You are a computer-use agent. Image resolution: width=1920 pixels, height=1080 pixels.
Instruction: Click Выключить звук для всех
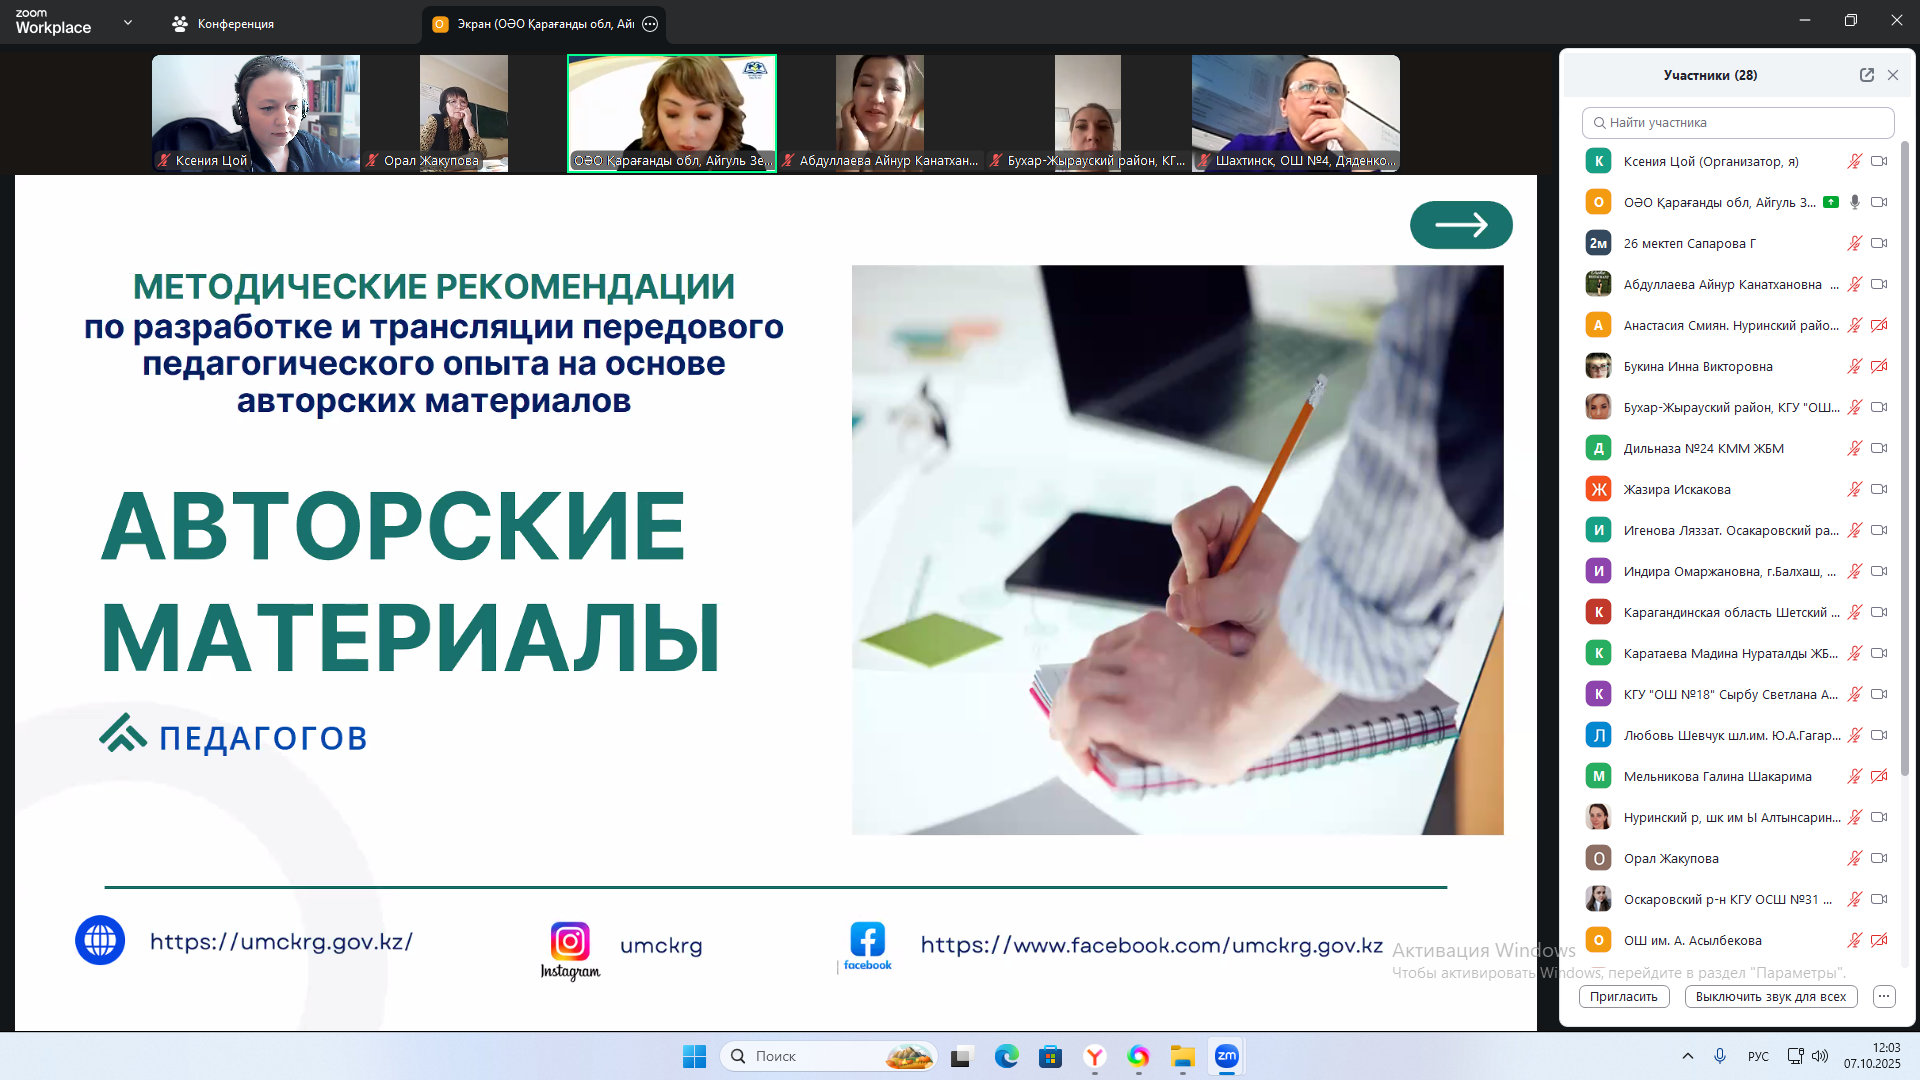1771,997
